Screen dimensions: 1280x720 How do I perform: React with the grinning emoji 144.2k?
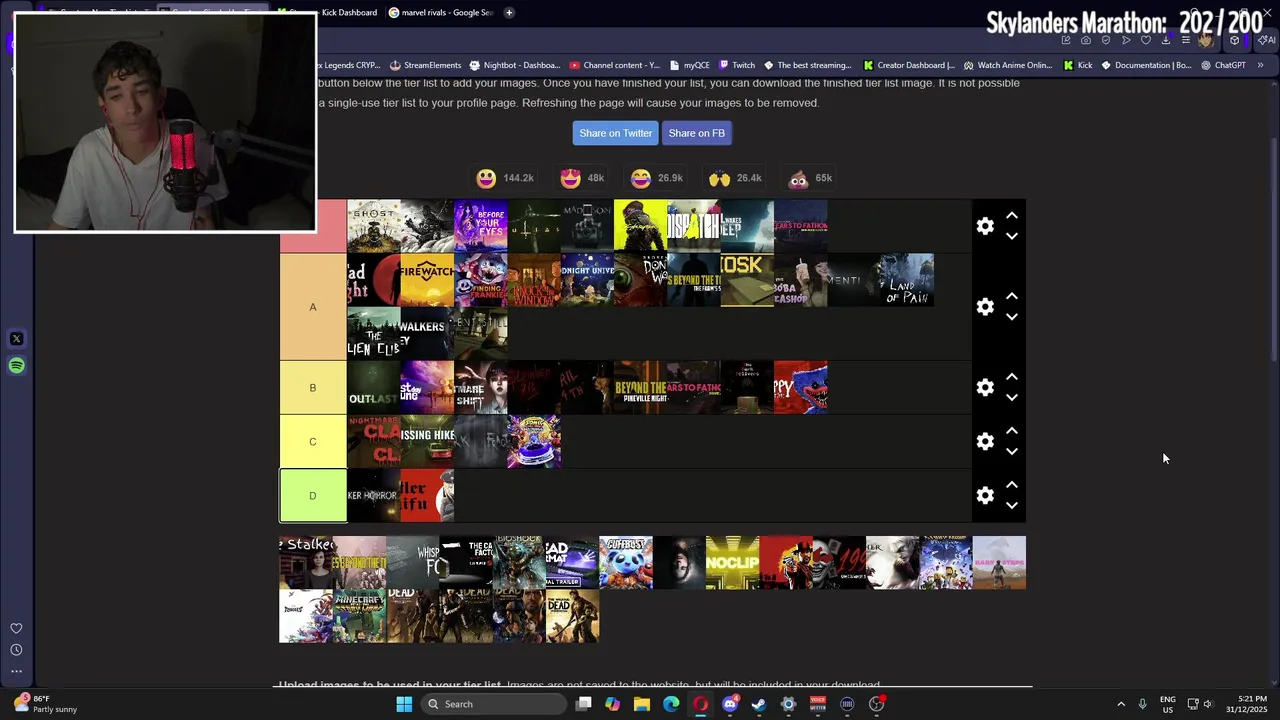pos(506,178)
